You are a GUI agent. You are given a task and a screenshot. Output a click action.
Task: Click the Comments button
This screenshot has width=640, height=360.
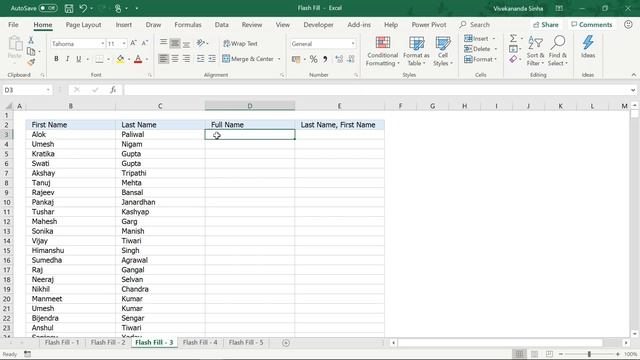[591, 24]
